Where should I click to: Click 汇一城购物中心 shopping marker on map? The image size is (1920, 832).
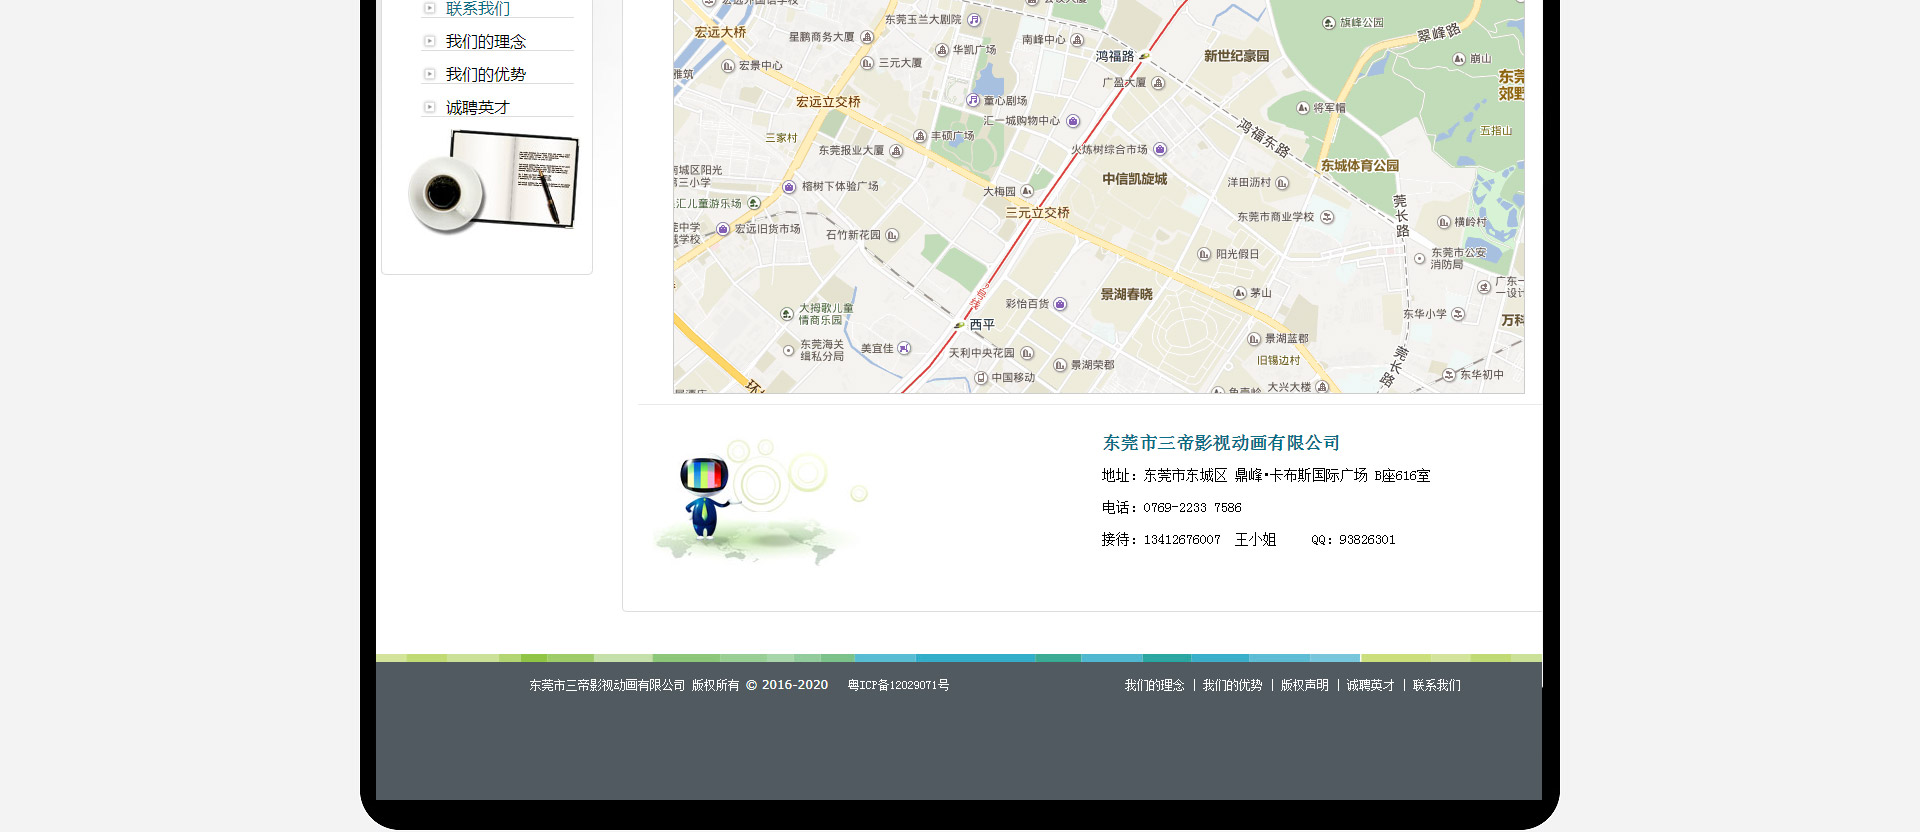click(x=1073, y=121)
